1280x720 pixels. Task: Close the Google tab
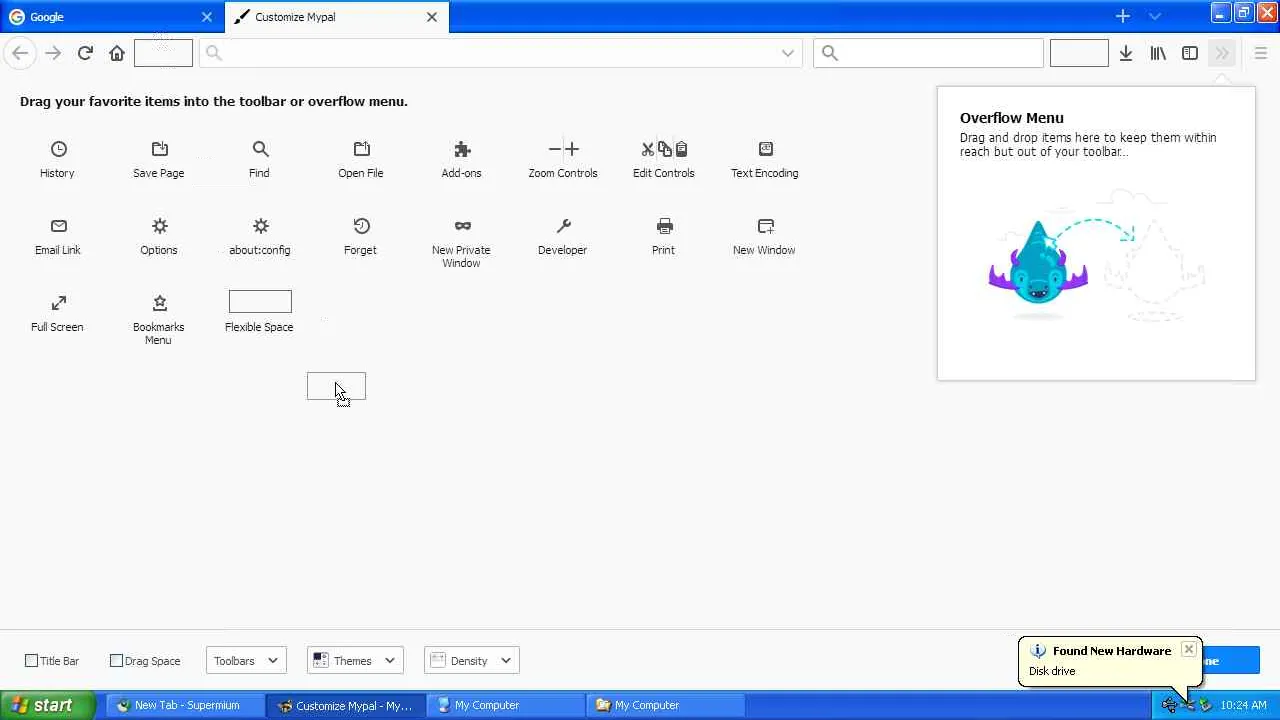(x=207, y=17)
